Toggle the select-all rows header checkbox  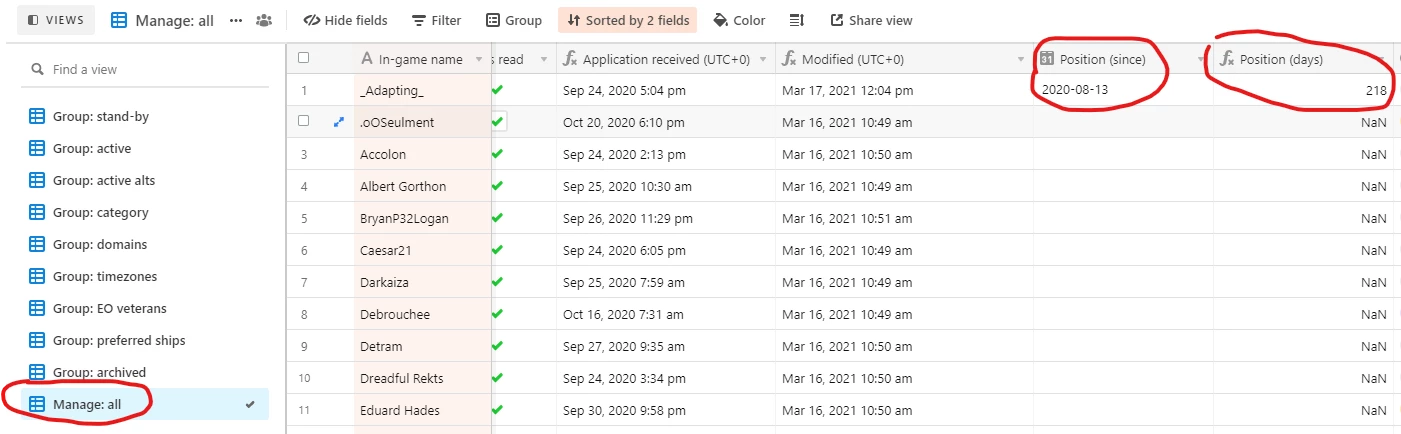tap(304, 58)
